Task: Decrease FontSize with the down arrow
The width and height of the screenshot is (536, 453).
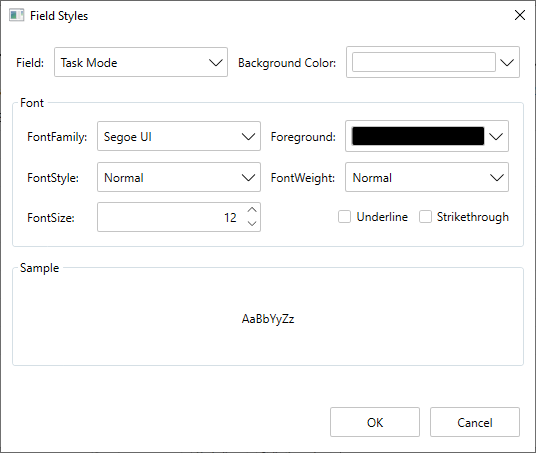Action: click(252, 224)
